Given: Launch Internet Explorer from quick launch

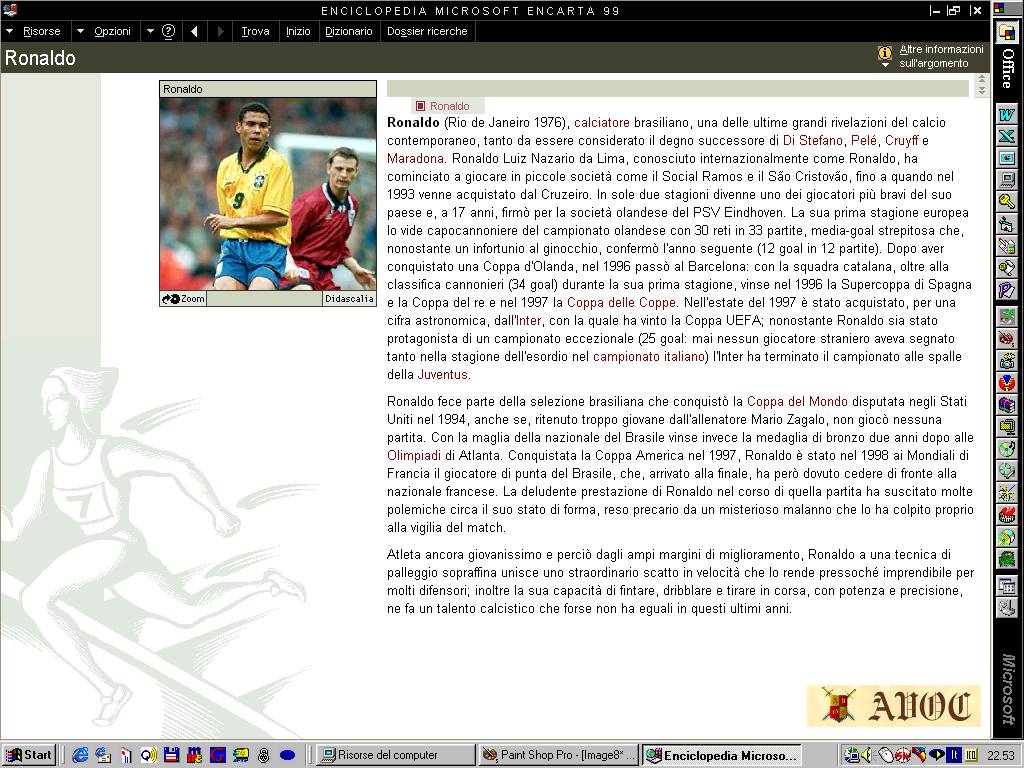Looking at the screenshot, I should tap(80, 755).
